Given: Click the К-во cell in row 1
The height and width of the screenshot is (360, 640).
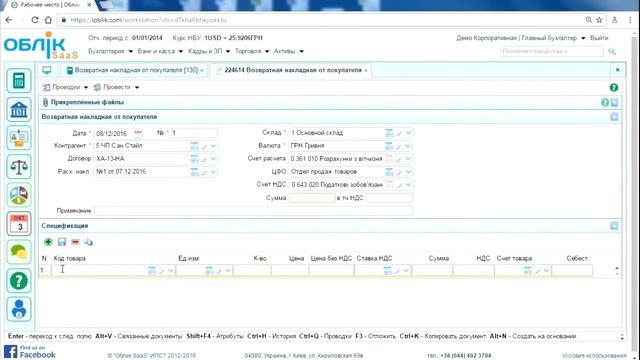Looking at the screenshot, I should click(x=252, y=270).
